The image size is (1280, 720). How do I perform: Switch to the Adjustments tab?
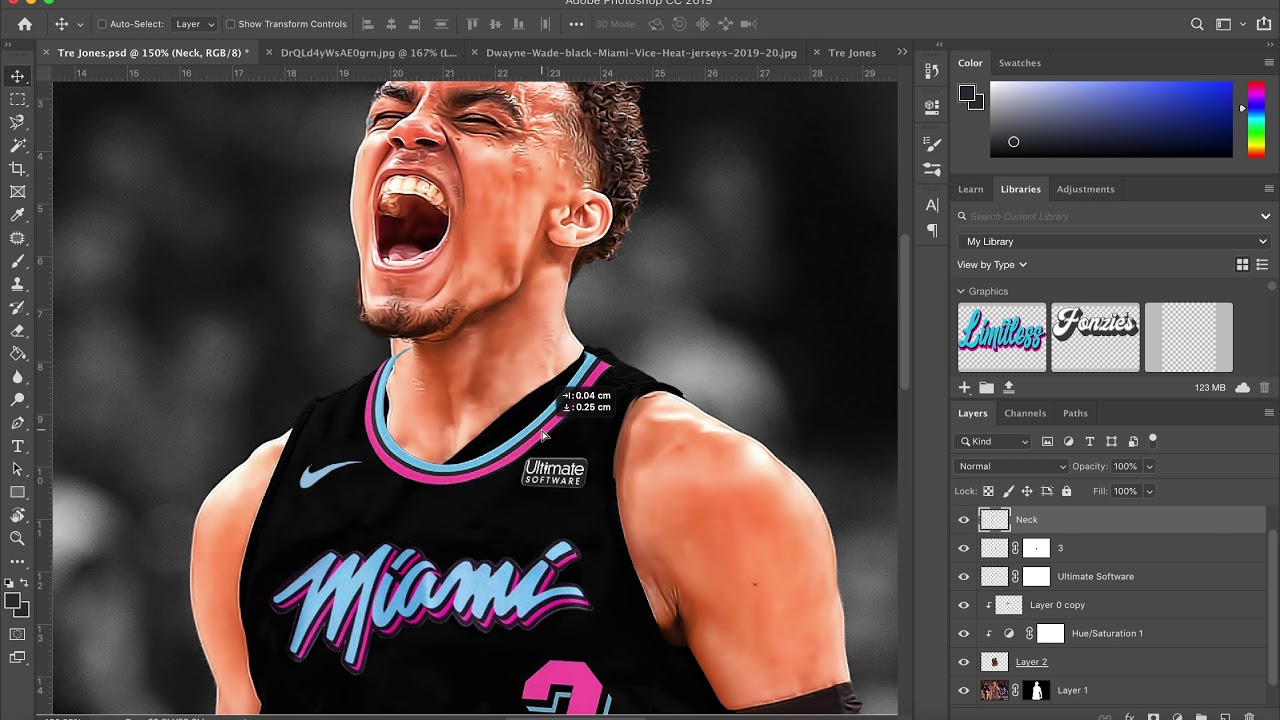pos(1085,189)
